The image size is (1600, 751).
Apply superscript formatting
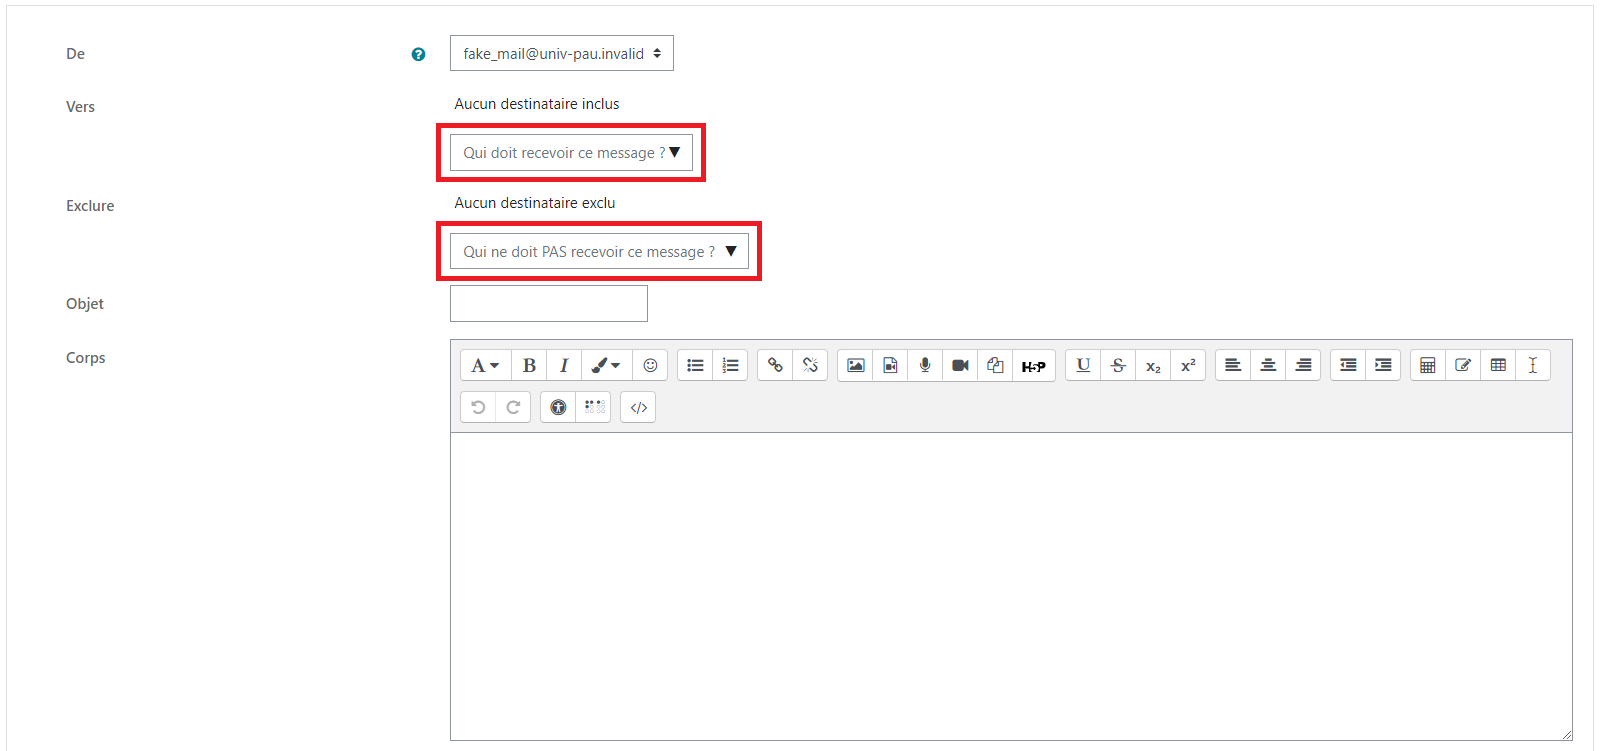pos(1188,366)
